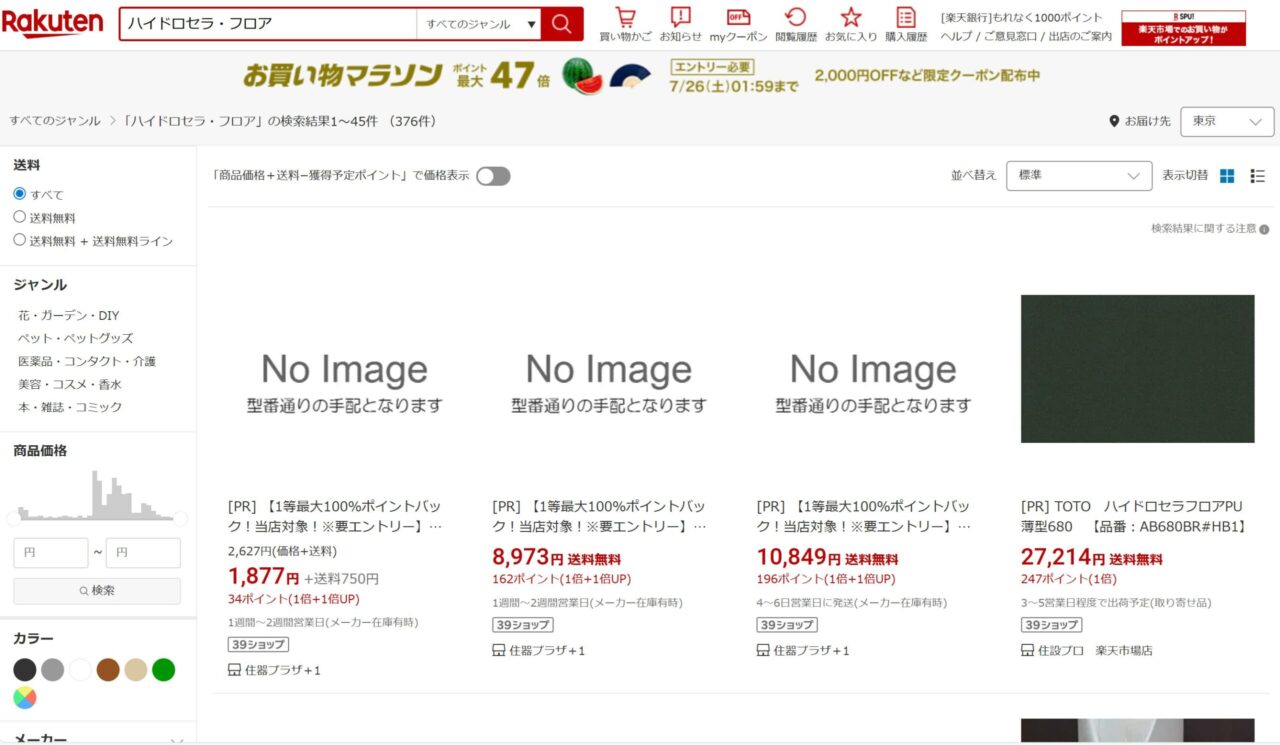This screenshot has height=745, width=1280.
Task: Open myクーポン coupon icon
Action: (x=738, y=25)
